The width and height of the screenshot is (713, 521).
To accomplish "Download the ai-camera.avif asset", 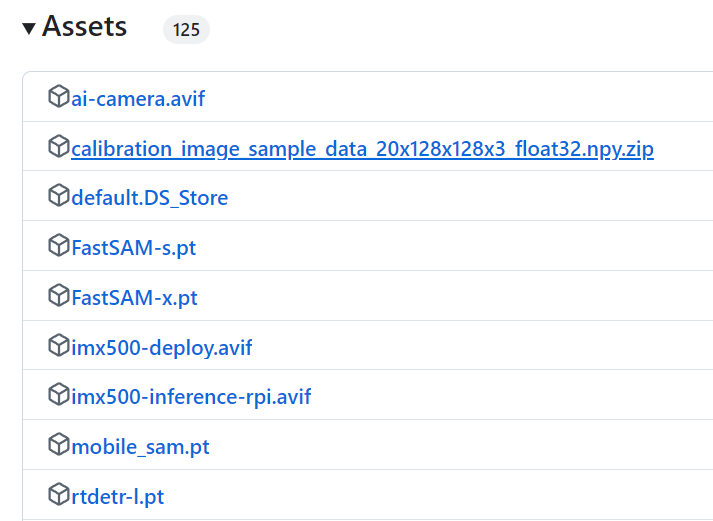I will (138, 99).
